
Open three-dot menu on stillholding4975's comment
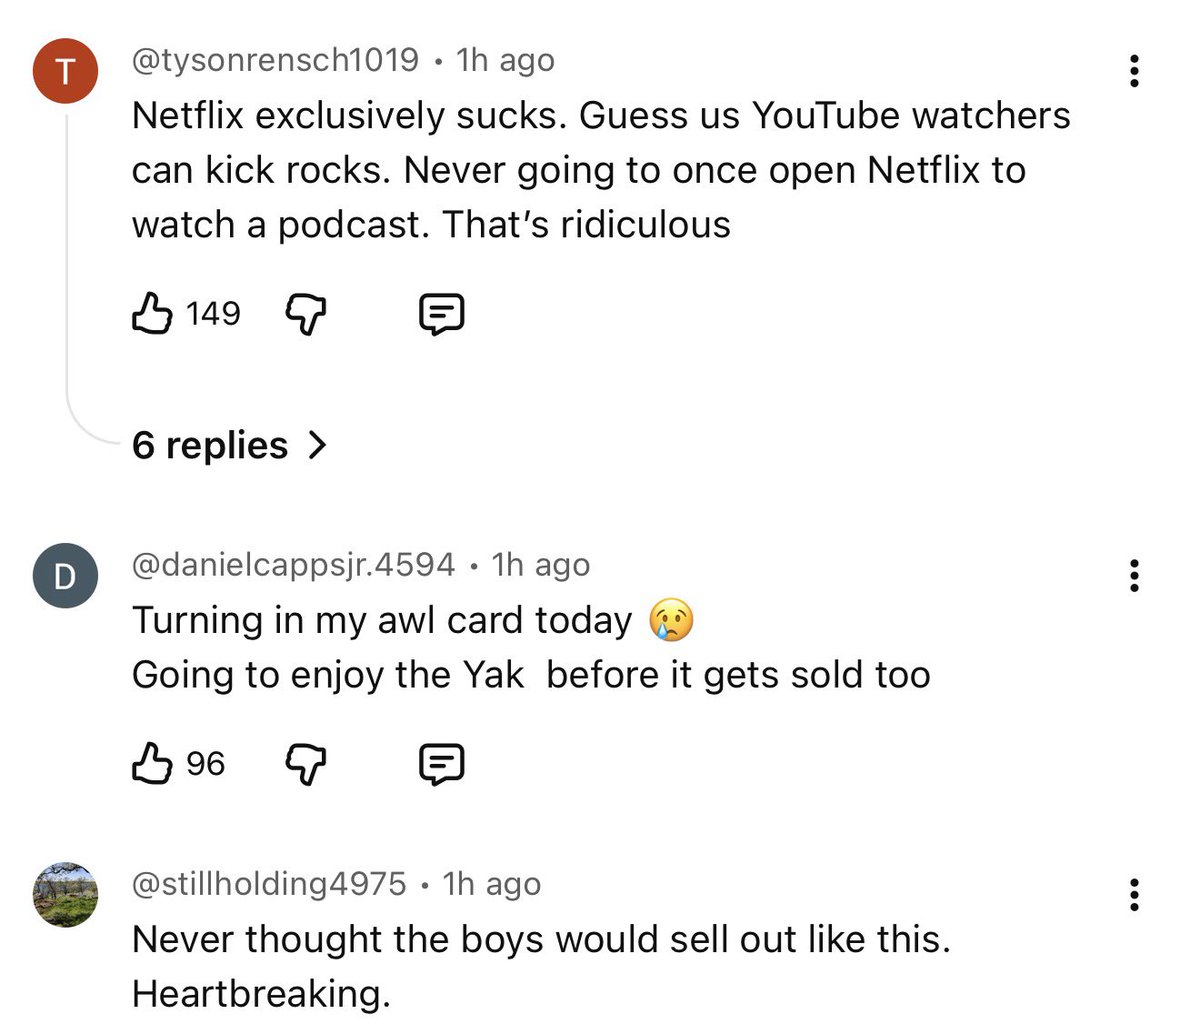coord(1134,894)
